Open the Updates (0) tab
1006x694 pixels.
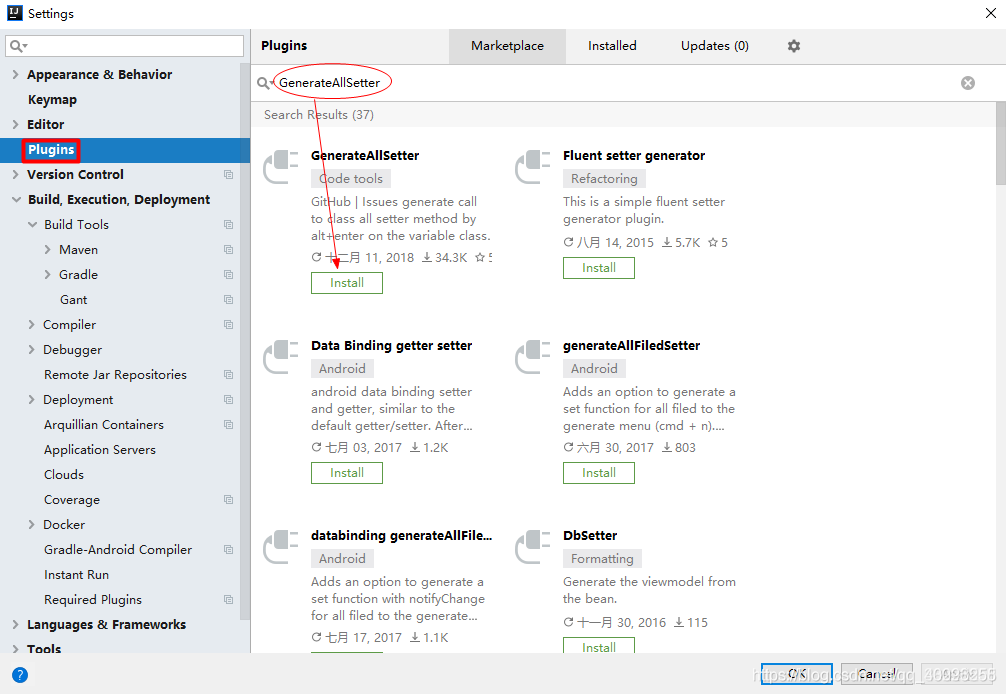pyautogui.click(x=715, y=46)
